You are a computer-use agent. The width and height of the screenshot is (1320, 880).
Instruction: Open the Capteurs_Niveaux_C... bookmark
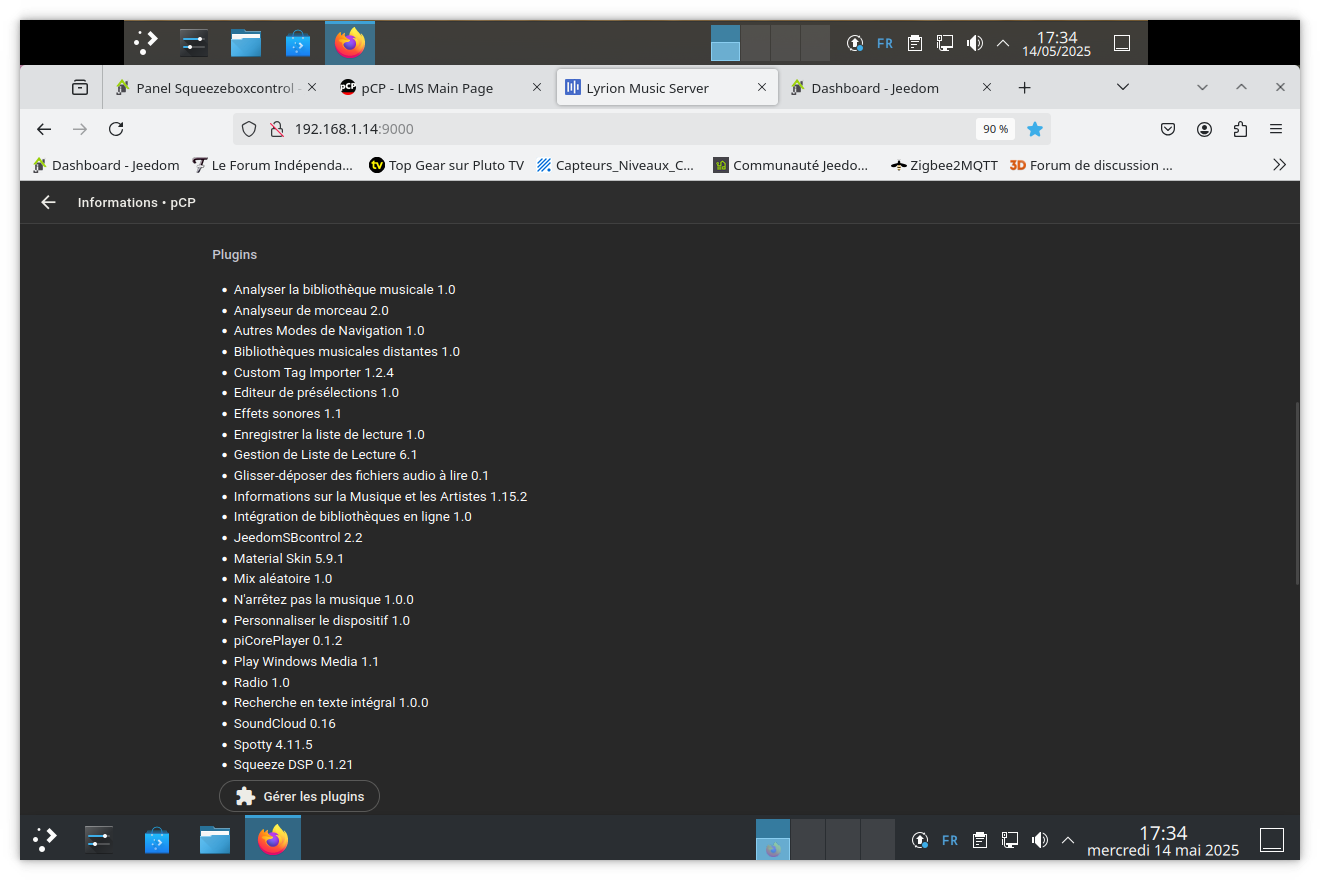(615, 165)
